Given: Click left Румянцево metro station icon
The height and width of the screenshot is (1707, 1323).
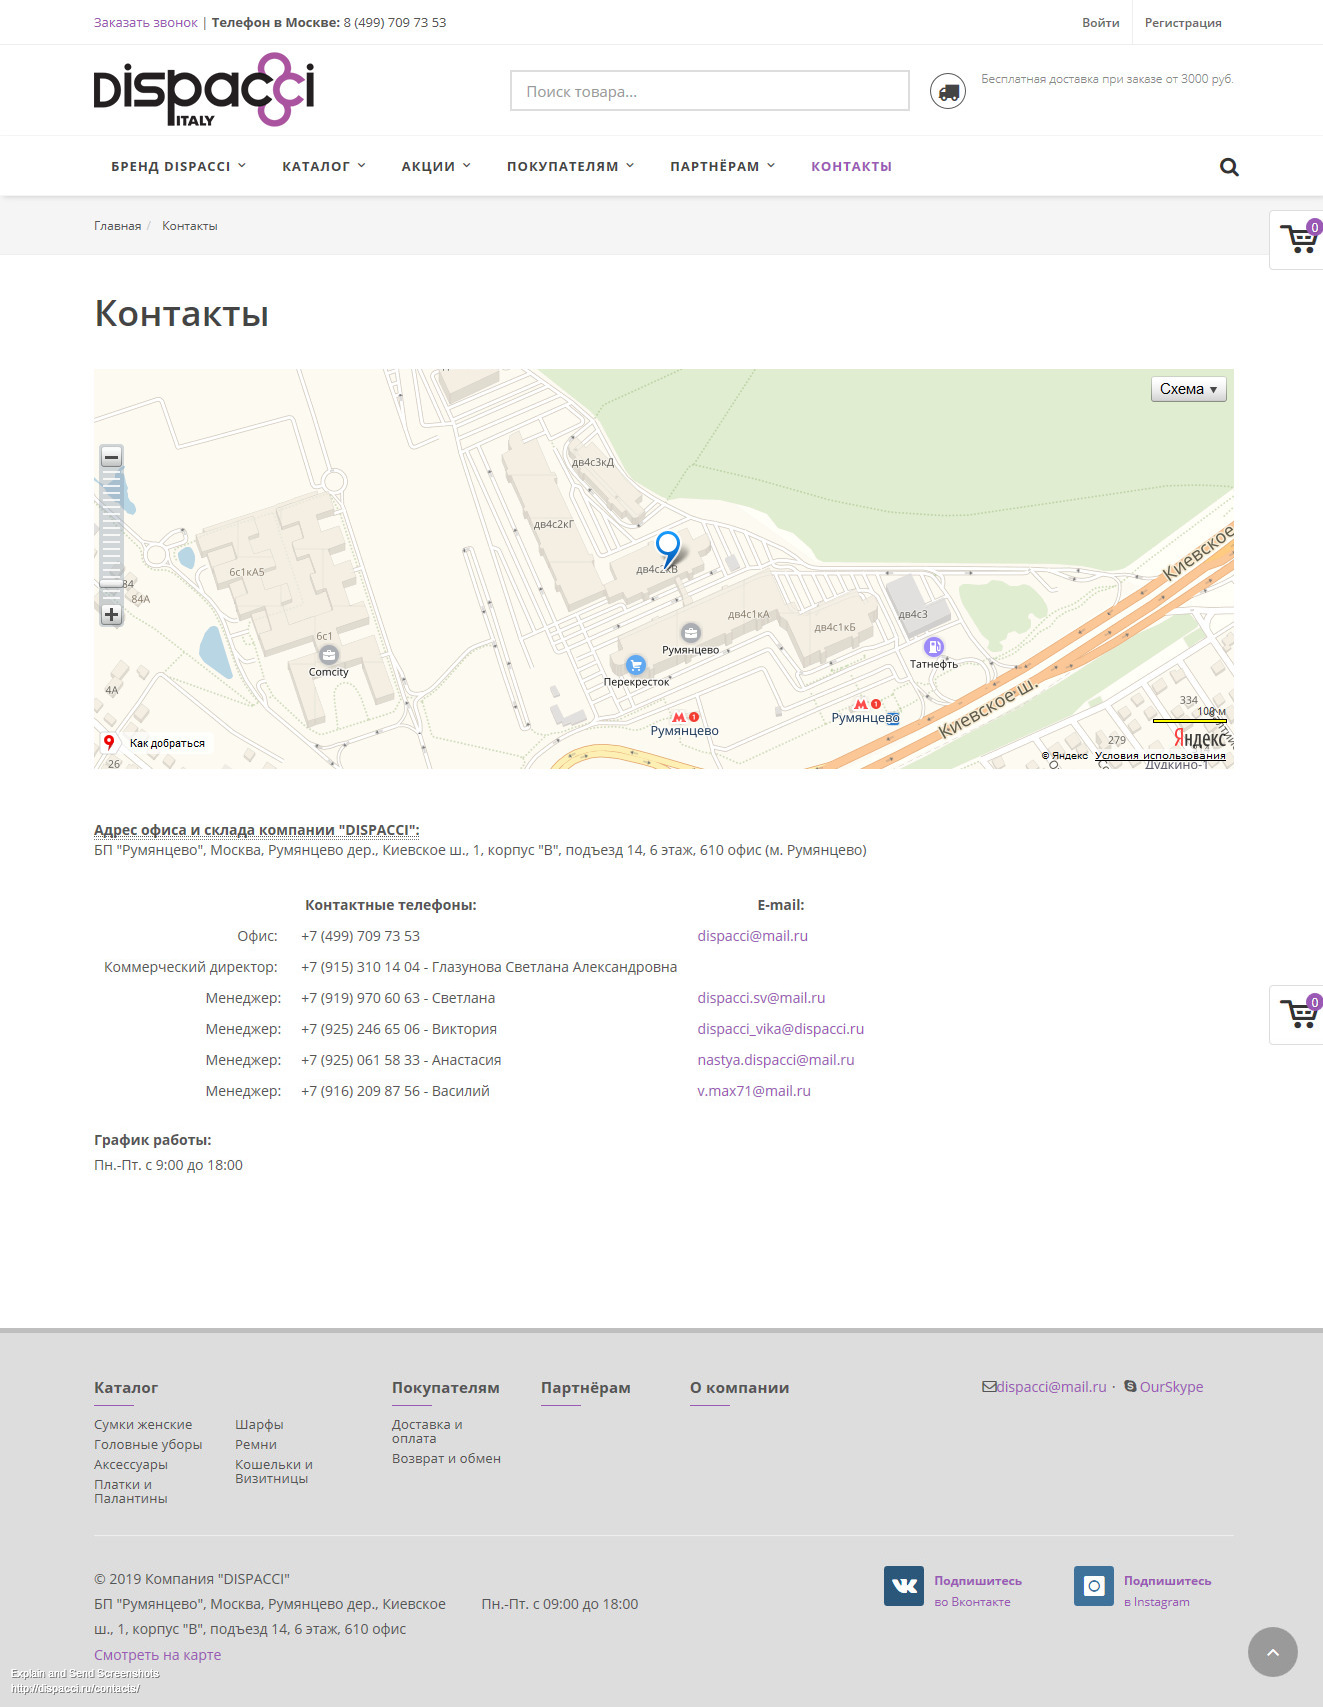Looking at the screenshot, I should [685, 717].
